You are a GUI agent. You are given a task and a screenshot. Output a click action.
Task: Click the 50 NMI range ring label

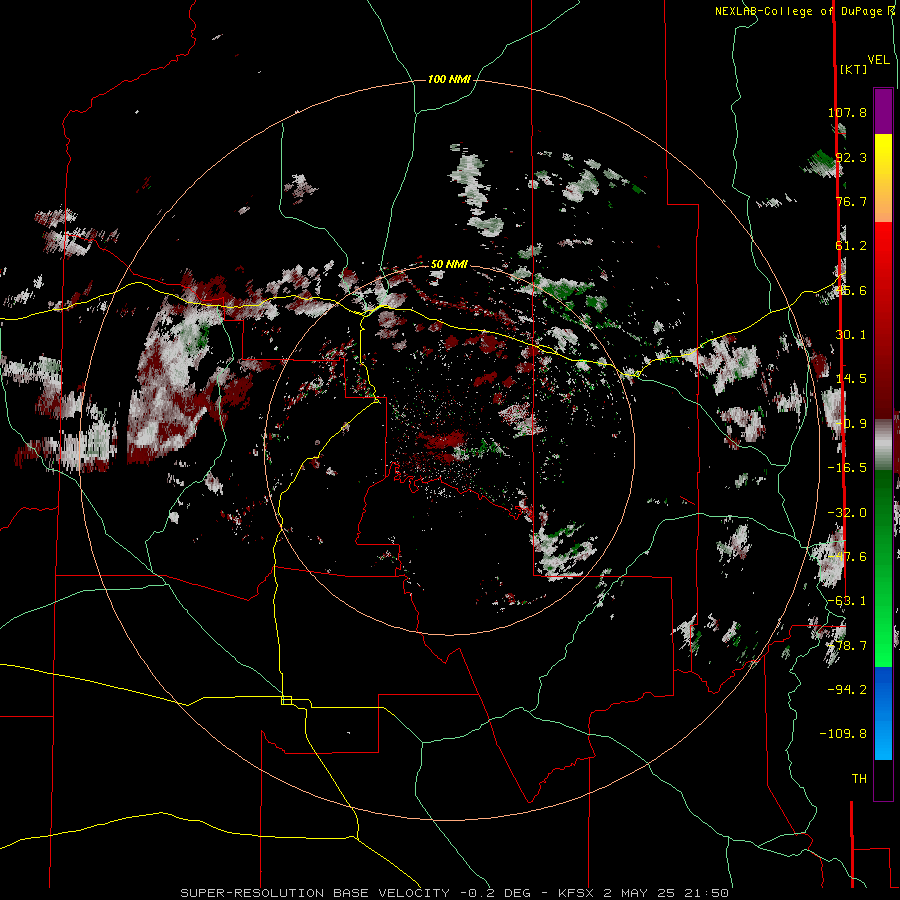(449, 264)
